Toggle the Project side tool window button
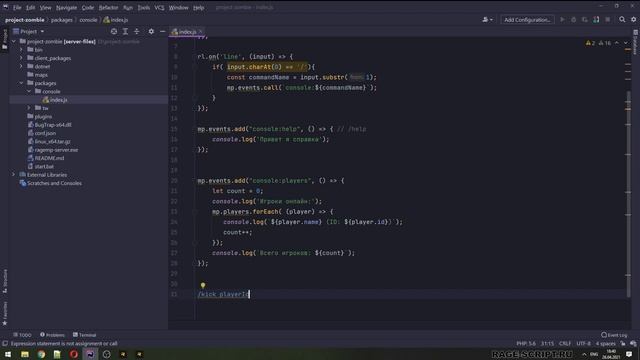The image size is (640, 360). click(x=5, y=39)
